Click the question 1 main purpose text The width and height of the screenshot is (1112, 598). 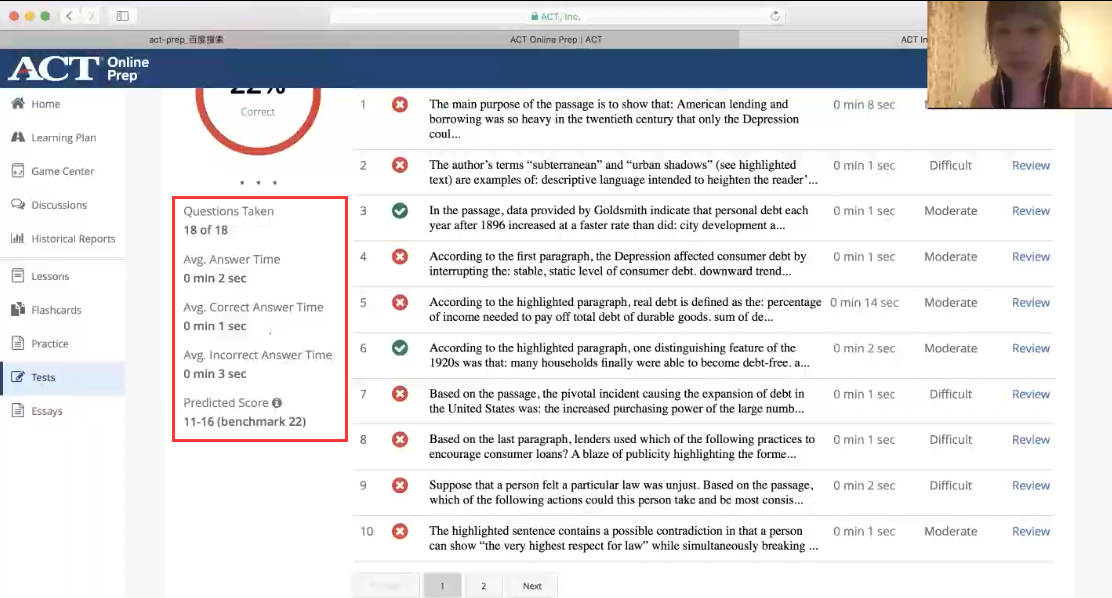tap(614, 119)
